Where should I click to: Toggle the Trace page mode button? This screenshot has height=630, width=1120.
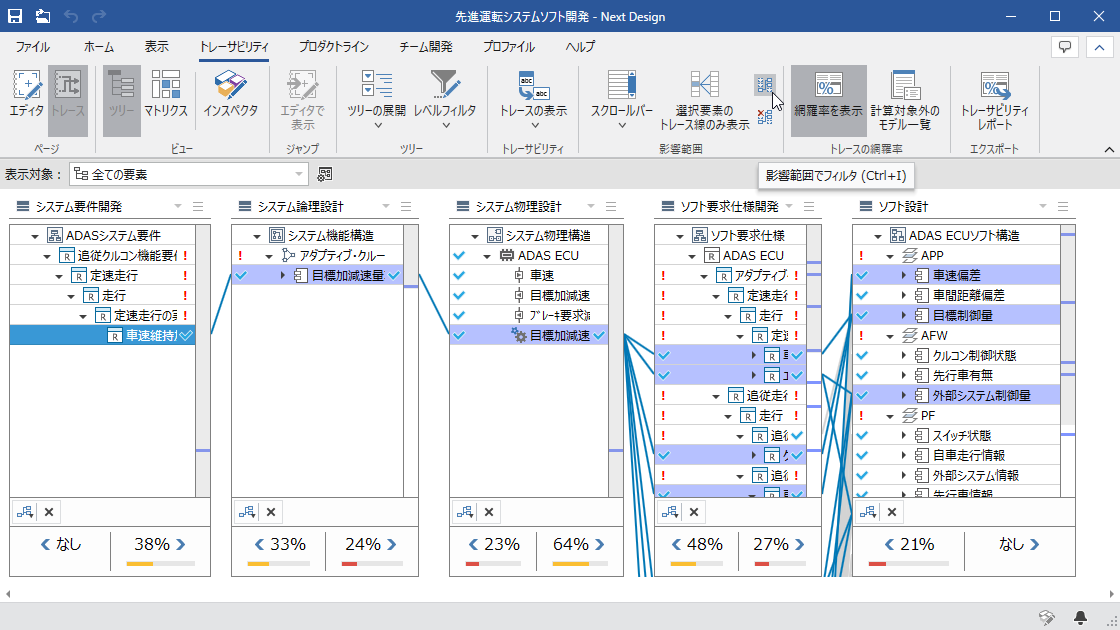pos(68,95)
